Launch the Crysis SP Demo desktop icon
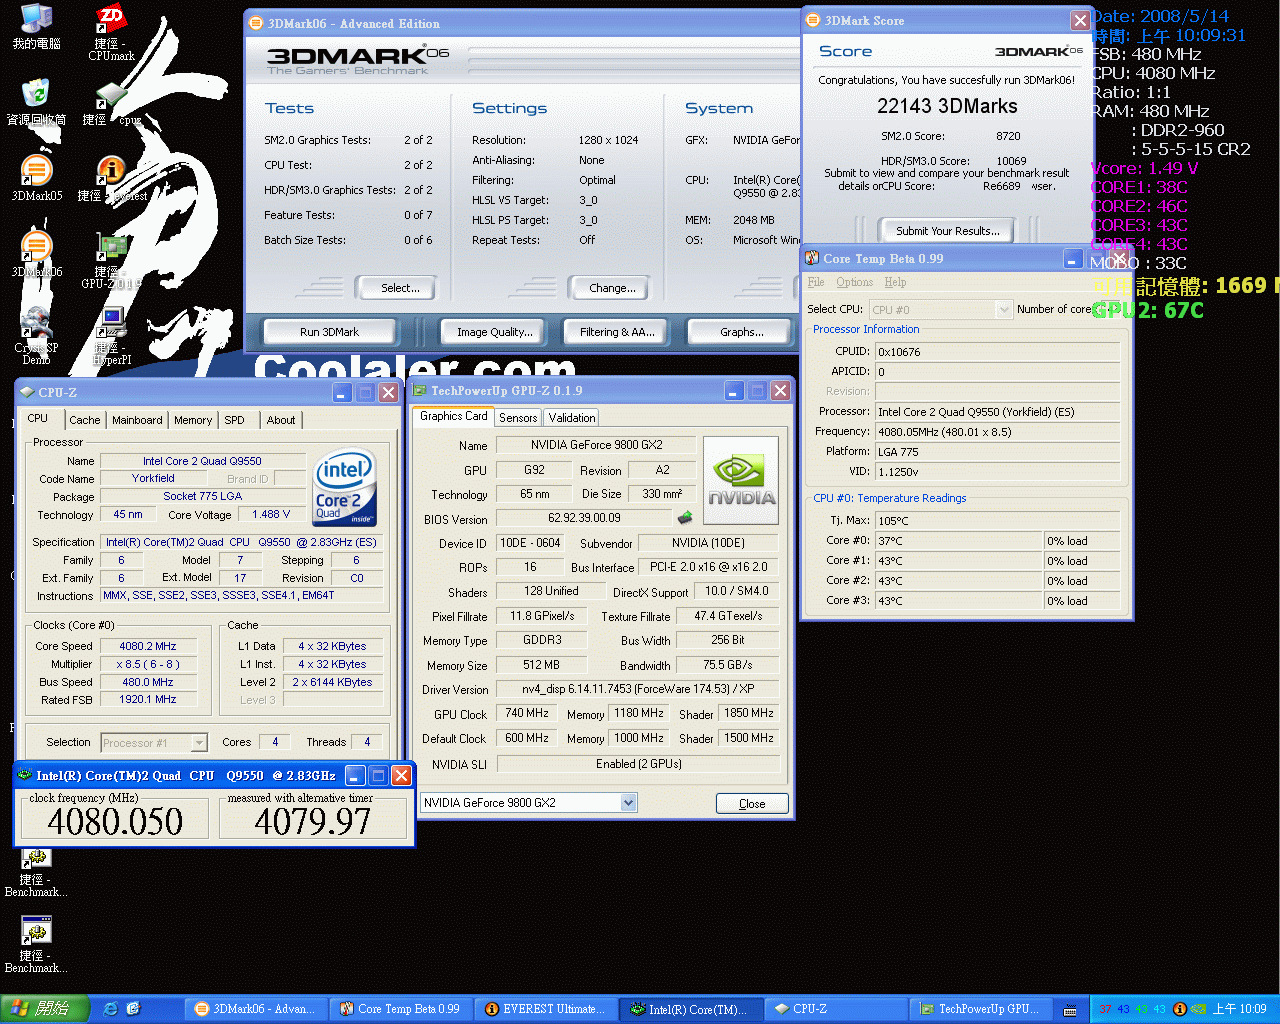Screen dimensions: 1280x1024 coord(36,335)
